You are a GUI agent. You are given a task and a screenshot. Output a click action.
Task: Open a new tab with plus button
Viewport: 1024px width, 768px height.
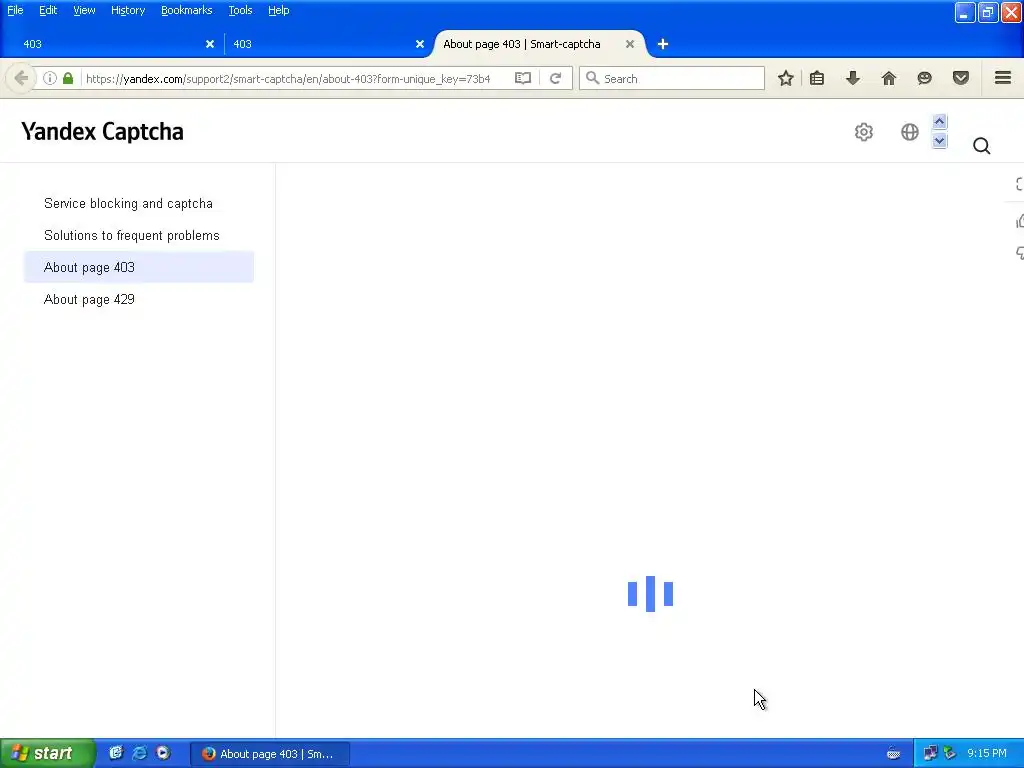(663, 44)
